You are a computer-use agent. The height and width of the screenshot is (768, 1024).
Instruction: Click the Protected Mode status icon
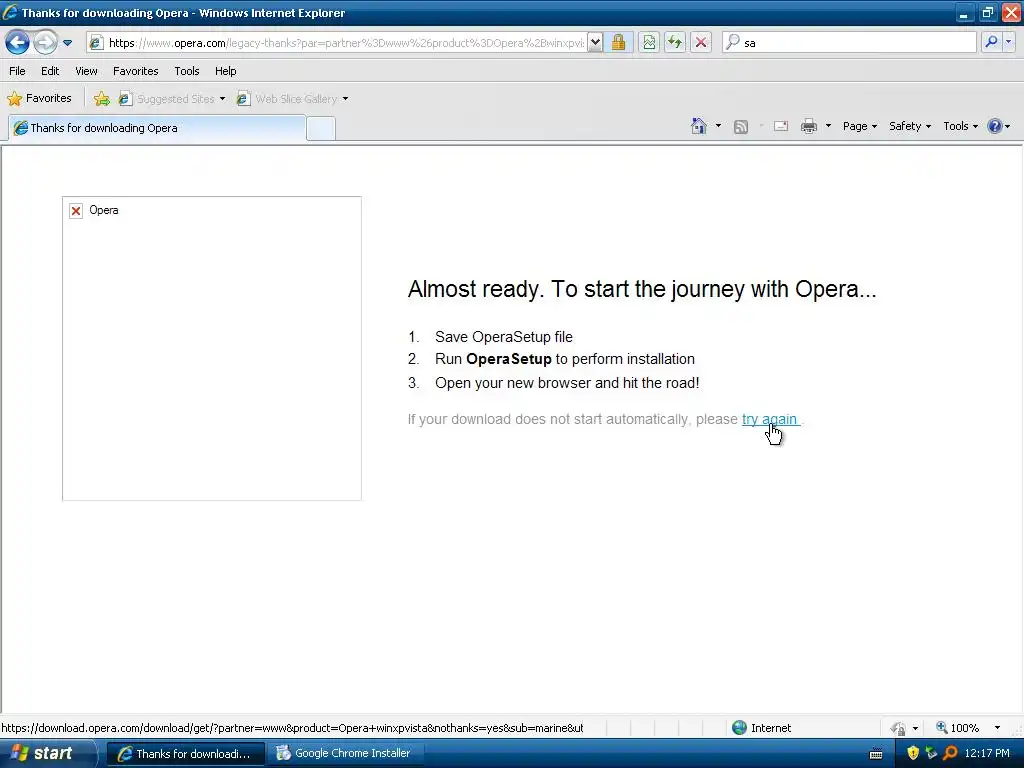click(898, 728)
